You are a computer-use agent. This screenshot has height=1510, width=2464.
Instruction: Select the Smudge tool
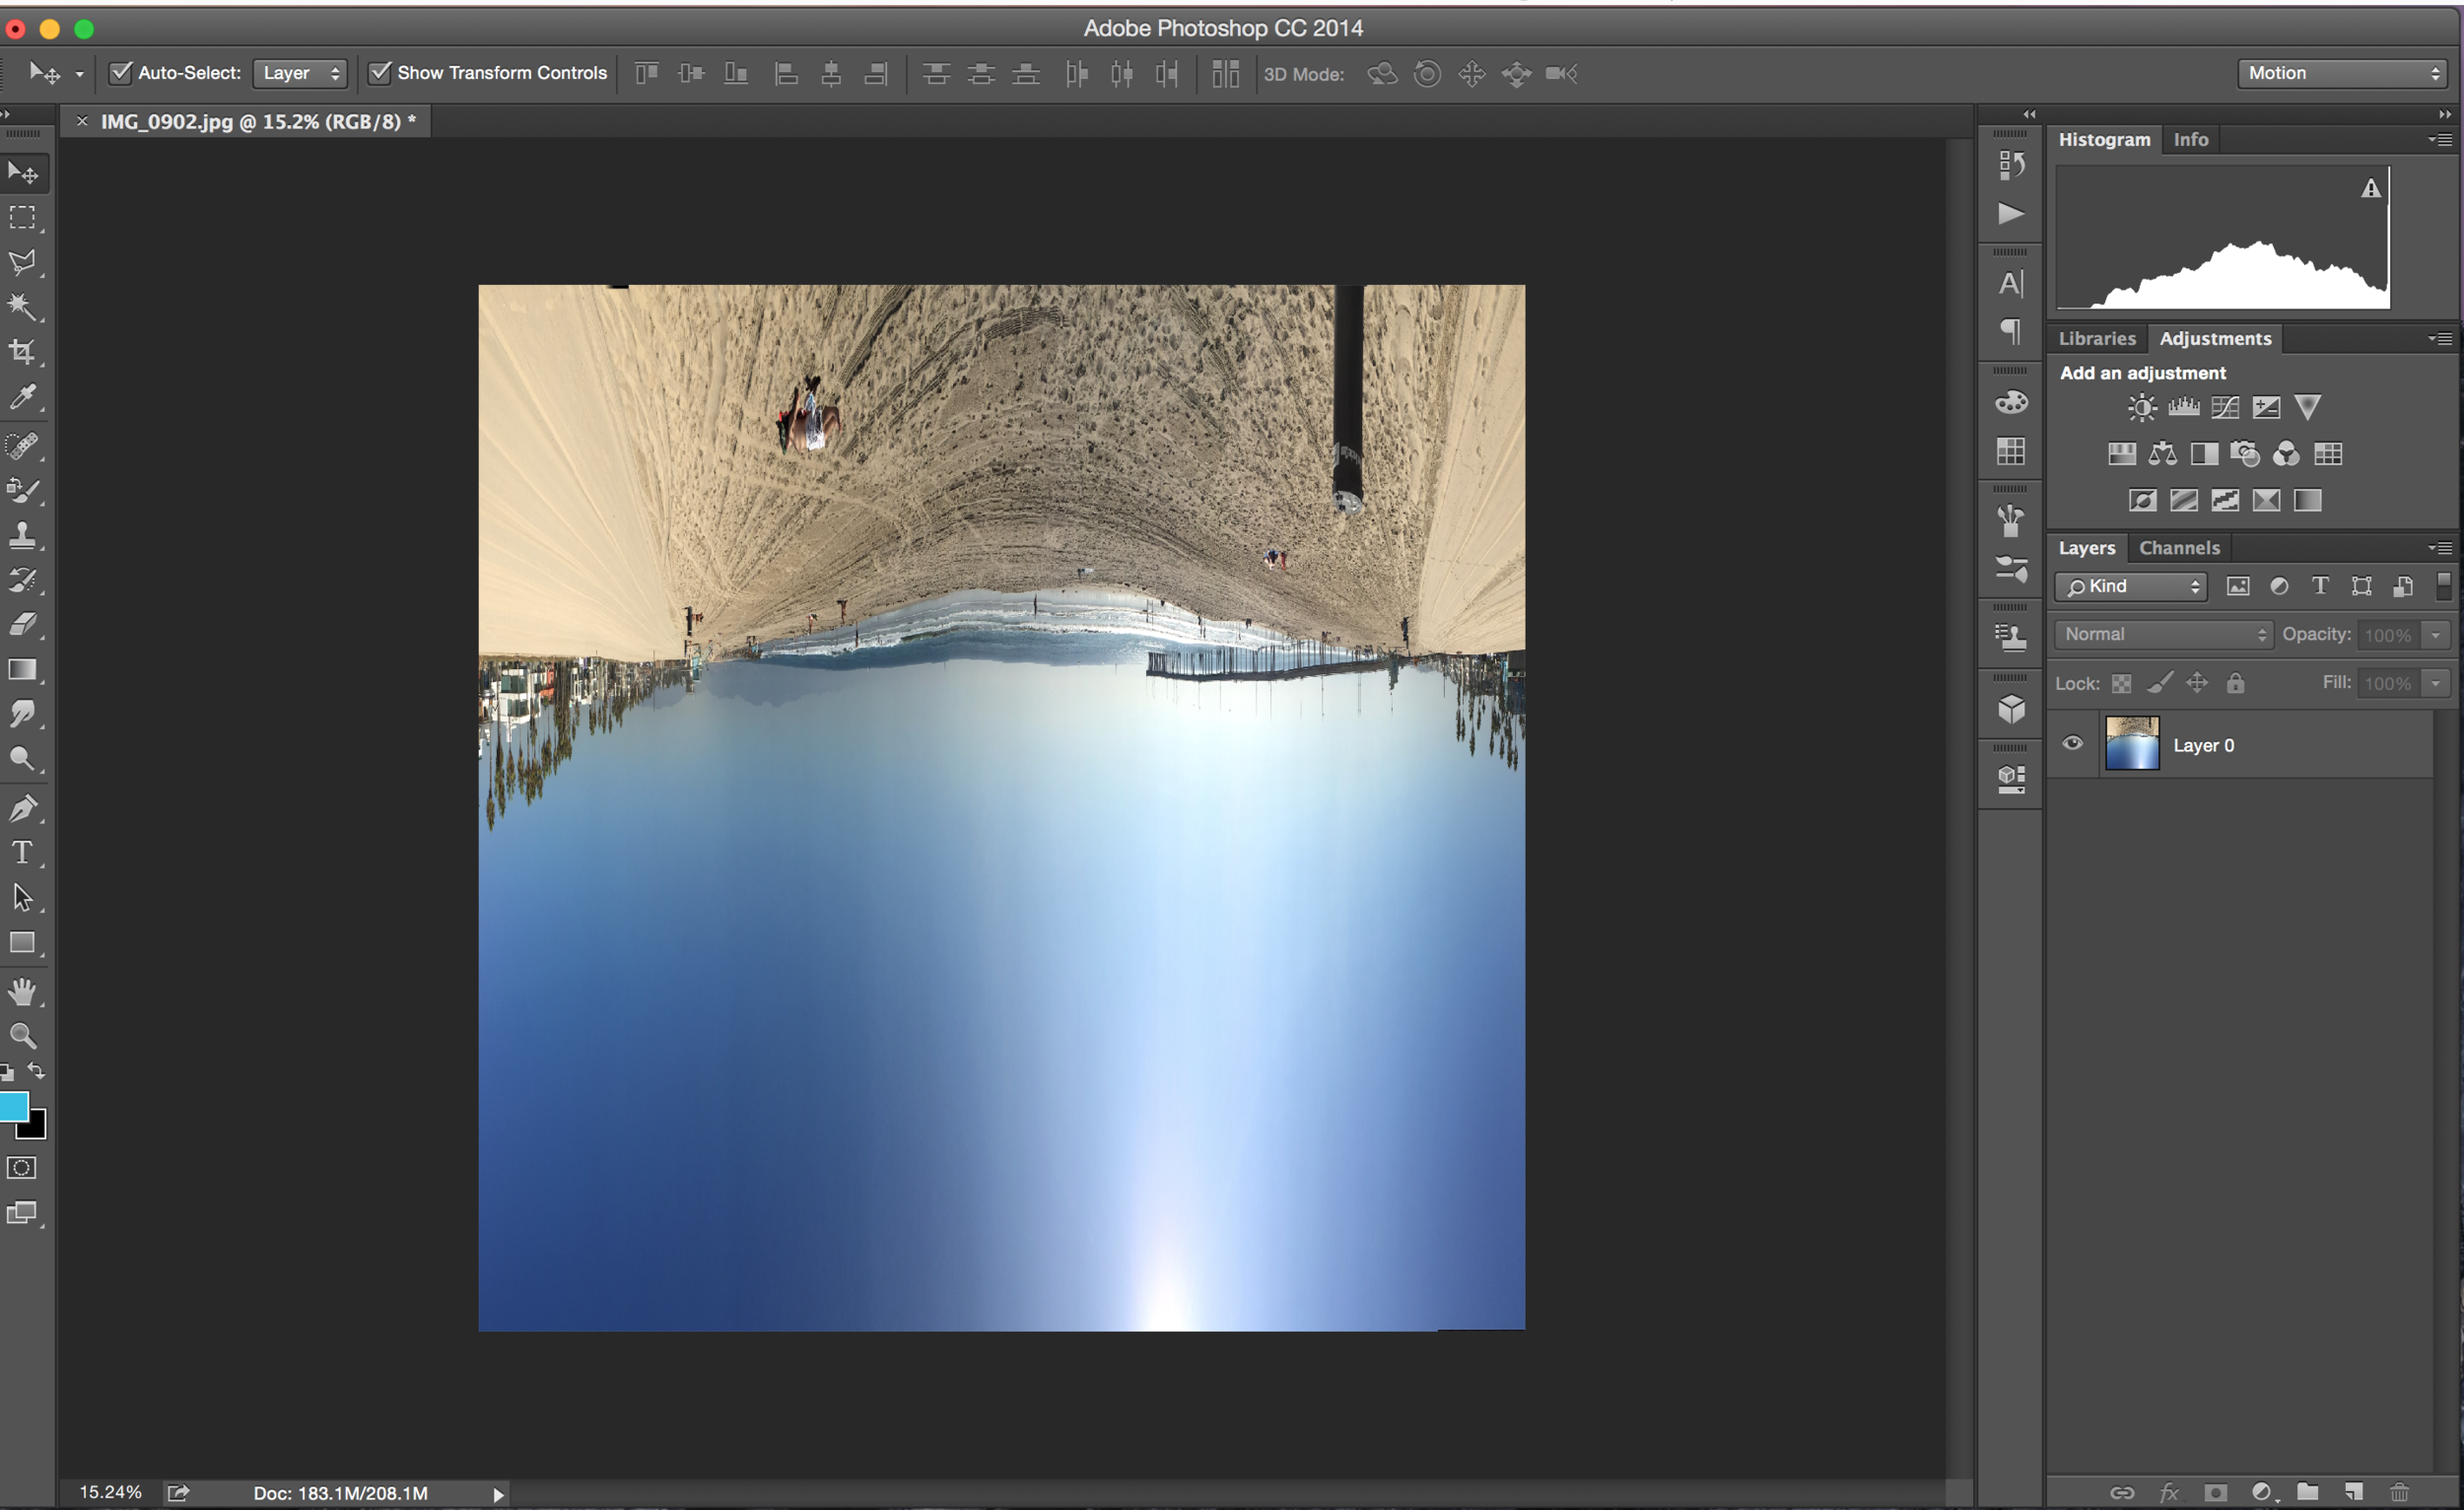[23, 713]
